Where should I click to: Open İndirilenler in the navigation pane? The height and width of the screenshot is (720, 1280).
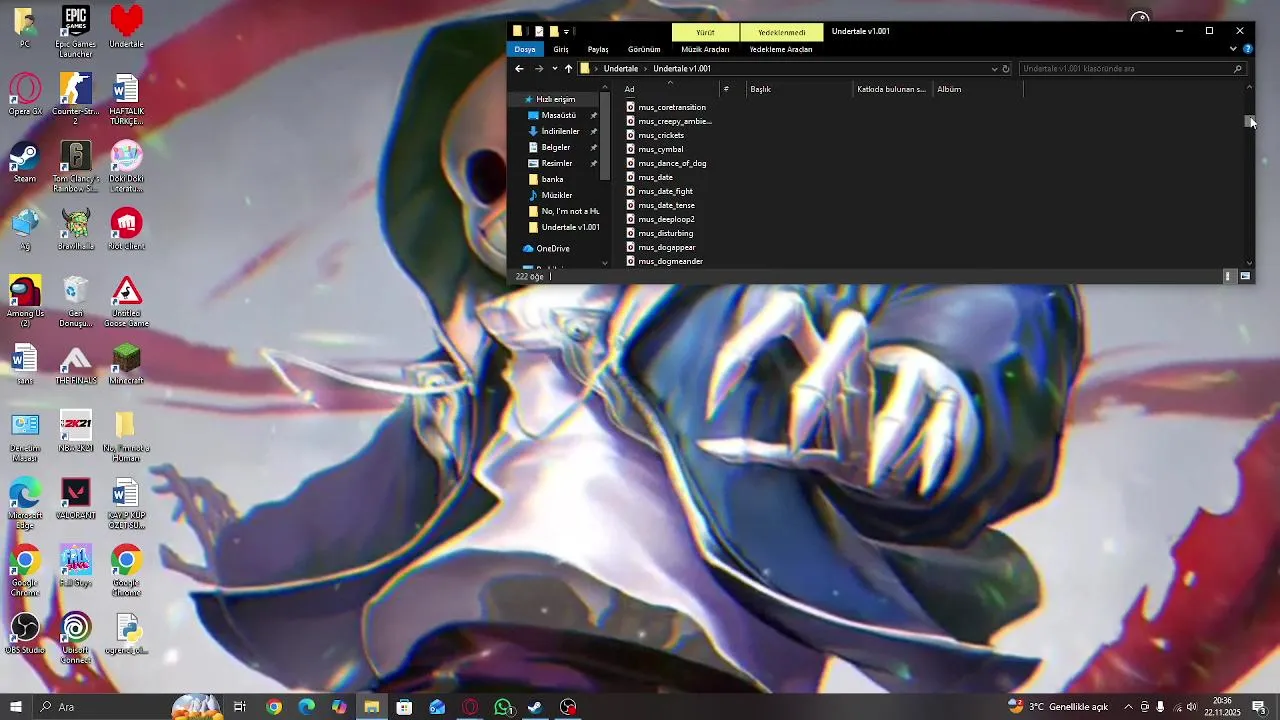tap(560, 131)
